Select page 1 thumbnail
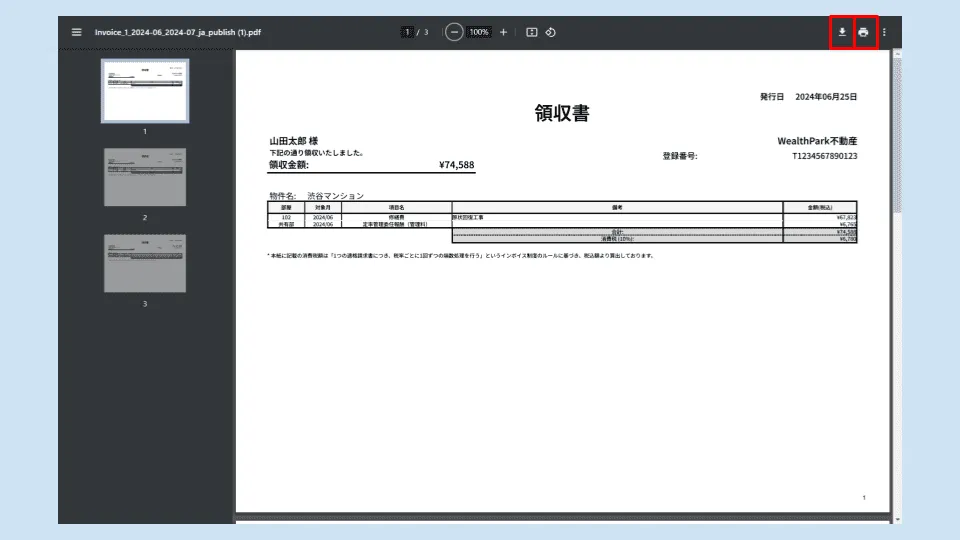This screenshot has width=960, height=540. 145,91
